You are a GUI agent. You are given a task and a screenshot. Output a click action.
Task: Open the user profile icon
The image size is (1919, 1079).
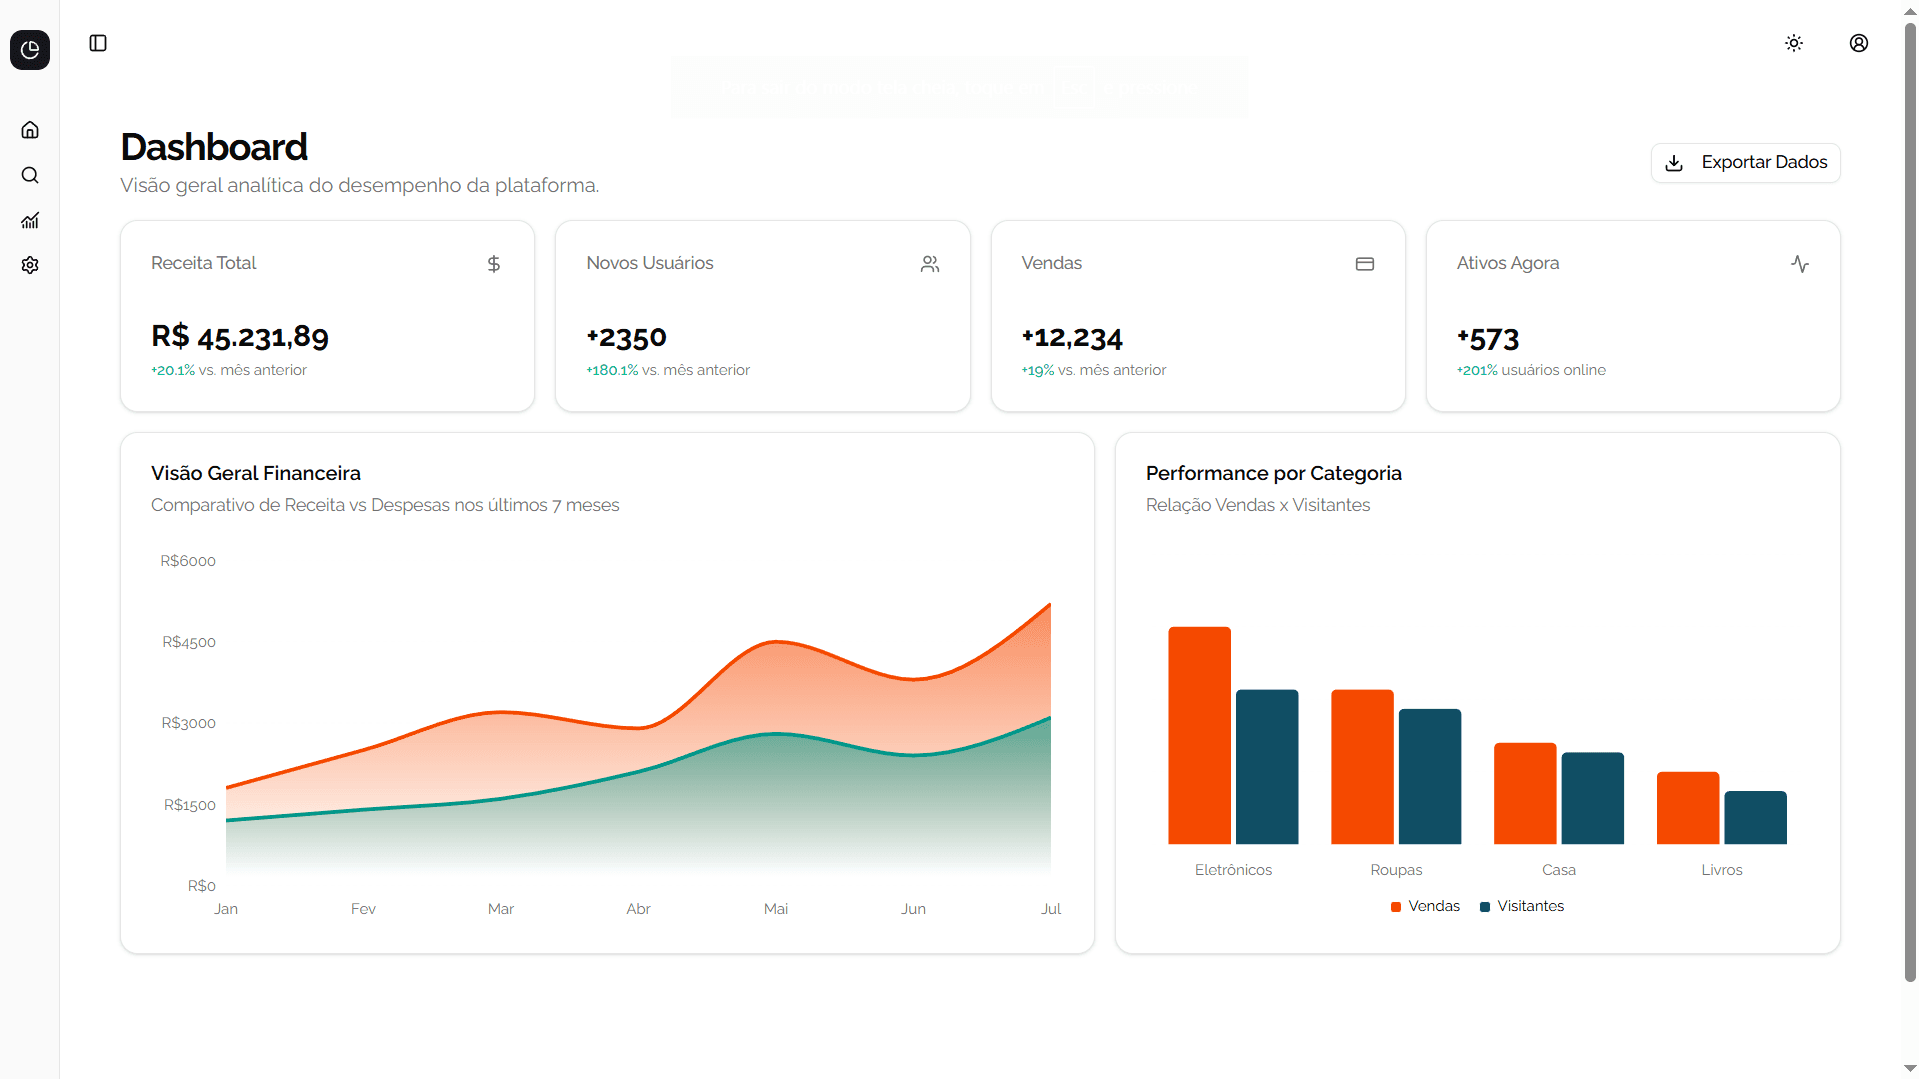click(x=1859, y=43)
